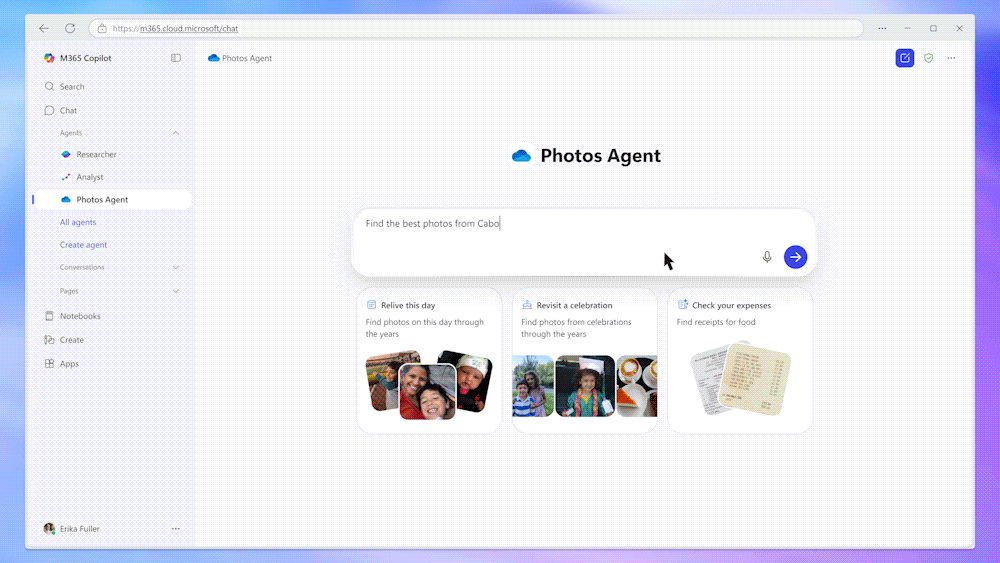Viewport: 1000px width, 563px height.
Task: Select the Researcher agent
Action: [96, 155]
